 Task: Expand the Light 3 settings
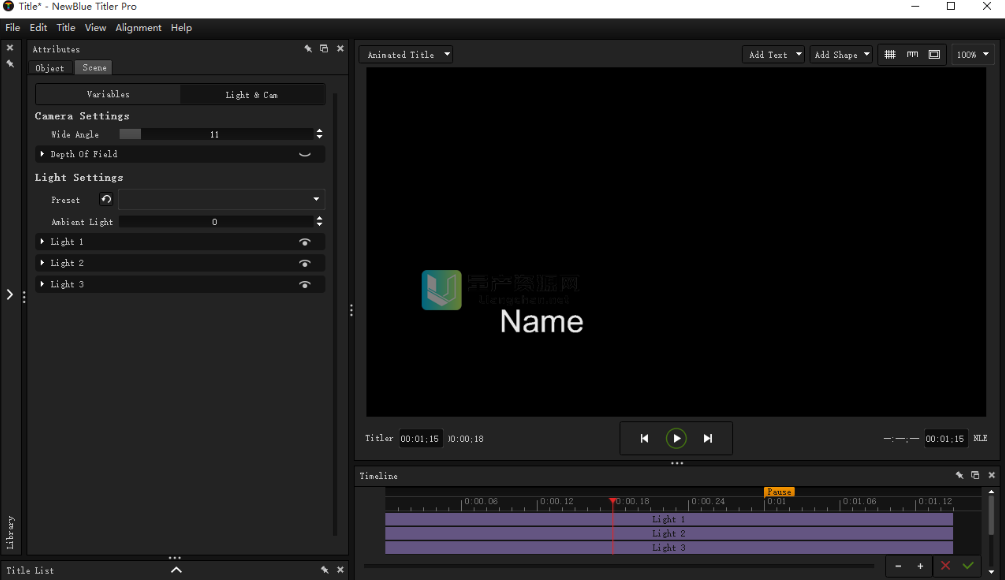[42, 284]
